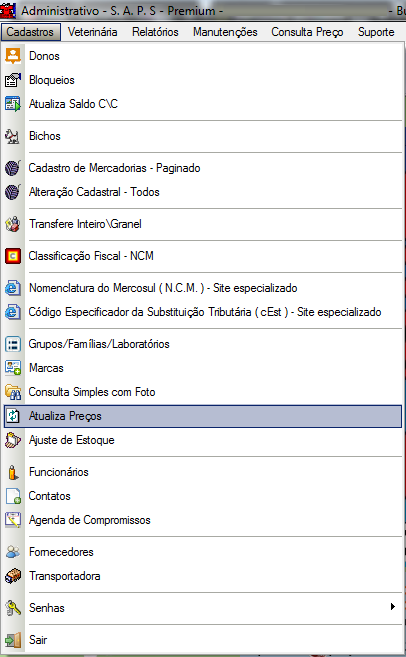Choose Cadastro de Mercadorias - Paginado

pyautogui.click(x=203, y=168)
